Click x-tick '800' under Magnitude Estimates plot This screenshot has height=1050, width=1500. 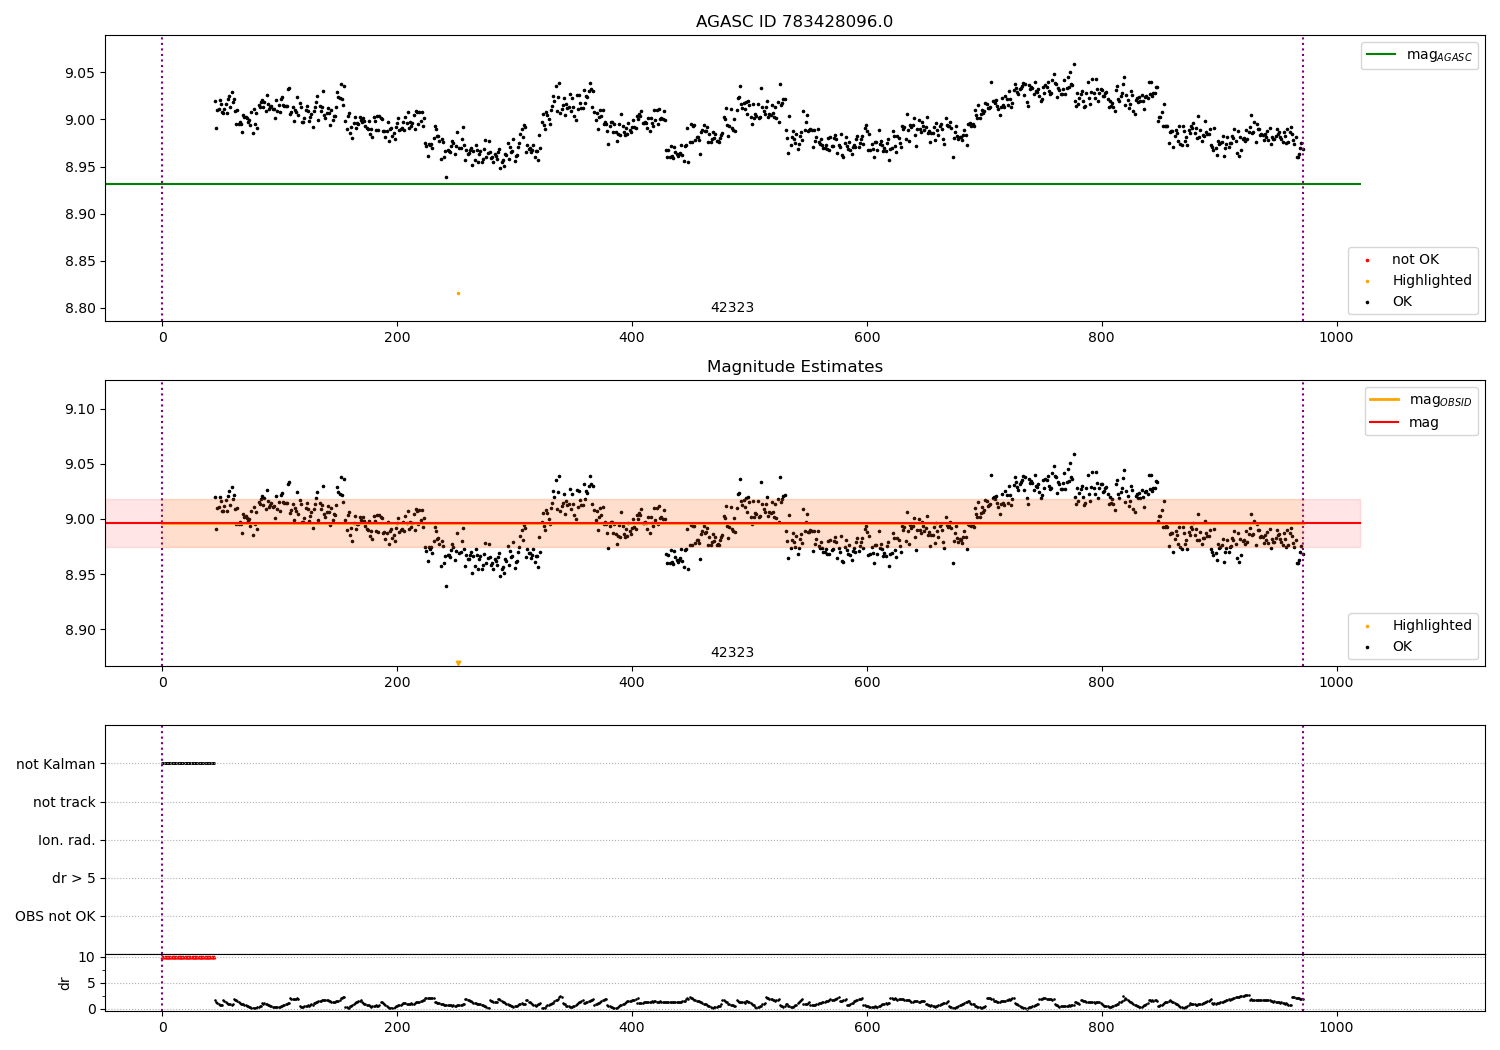coord(1102,682)
